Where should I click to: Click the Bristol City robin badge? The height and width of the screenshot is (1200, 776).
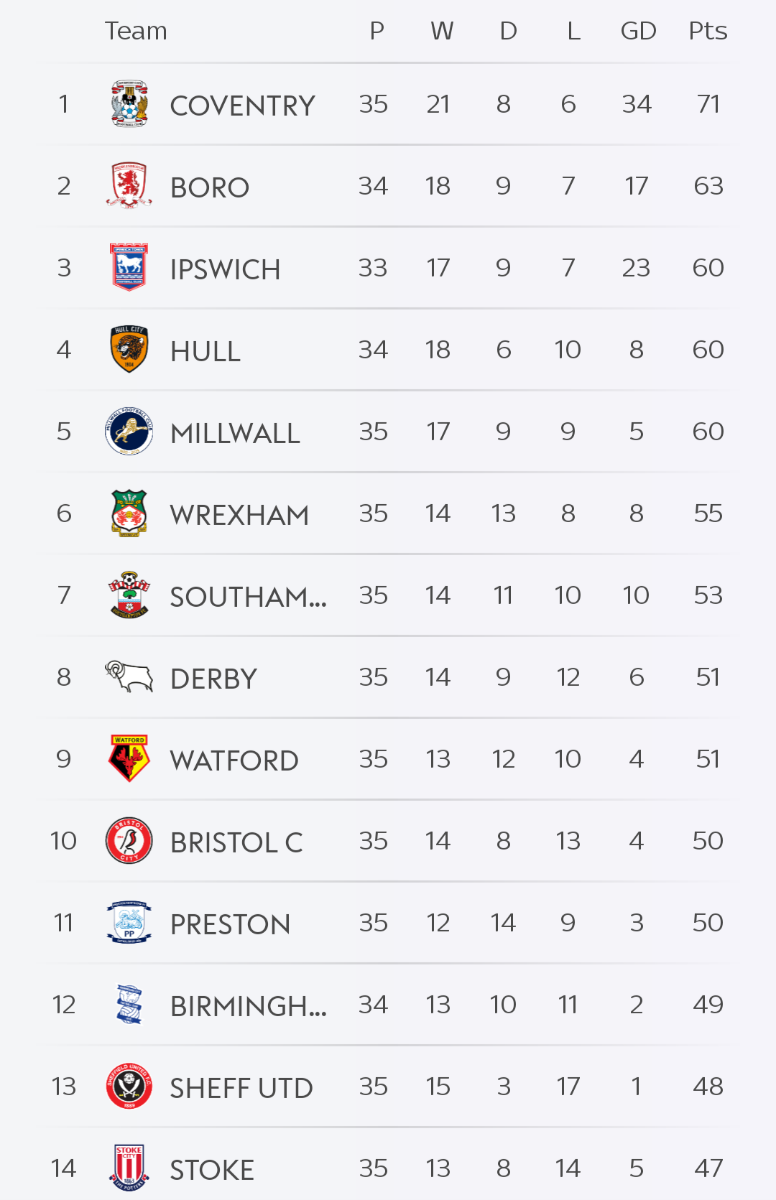click(x=129, y=841)
